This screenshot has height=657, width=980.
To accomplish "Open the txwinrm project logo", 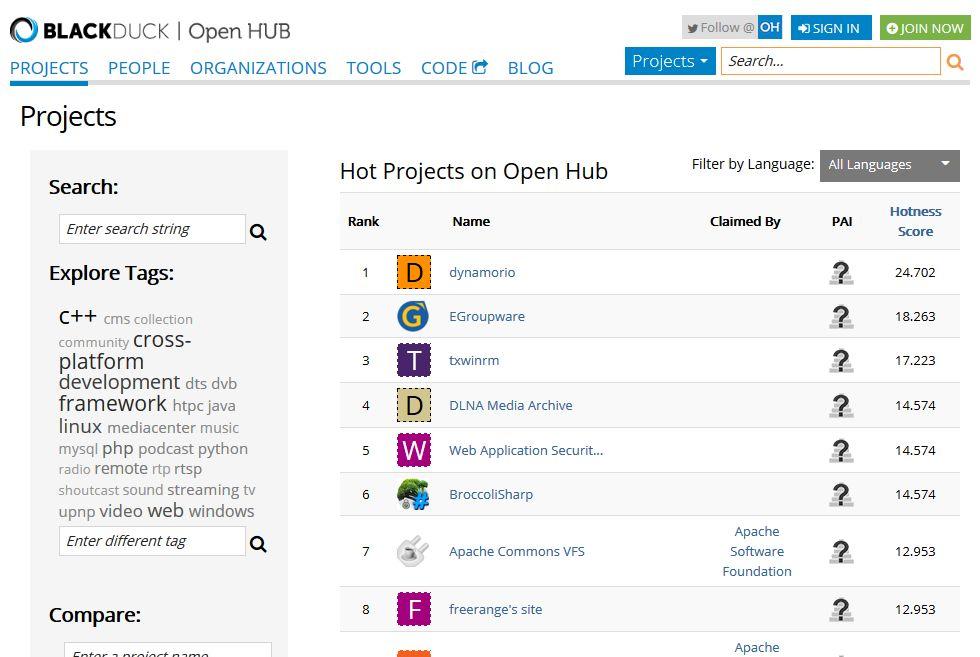I will (414, 360).
